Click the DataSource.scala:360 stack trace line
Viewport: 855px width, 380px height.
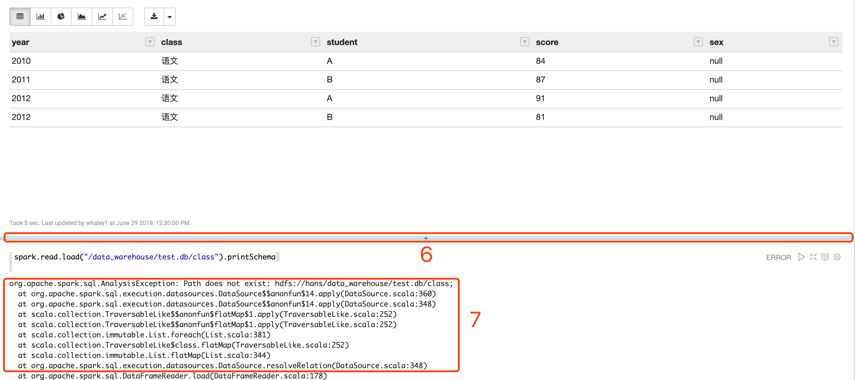[x=227, y=294]
